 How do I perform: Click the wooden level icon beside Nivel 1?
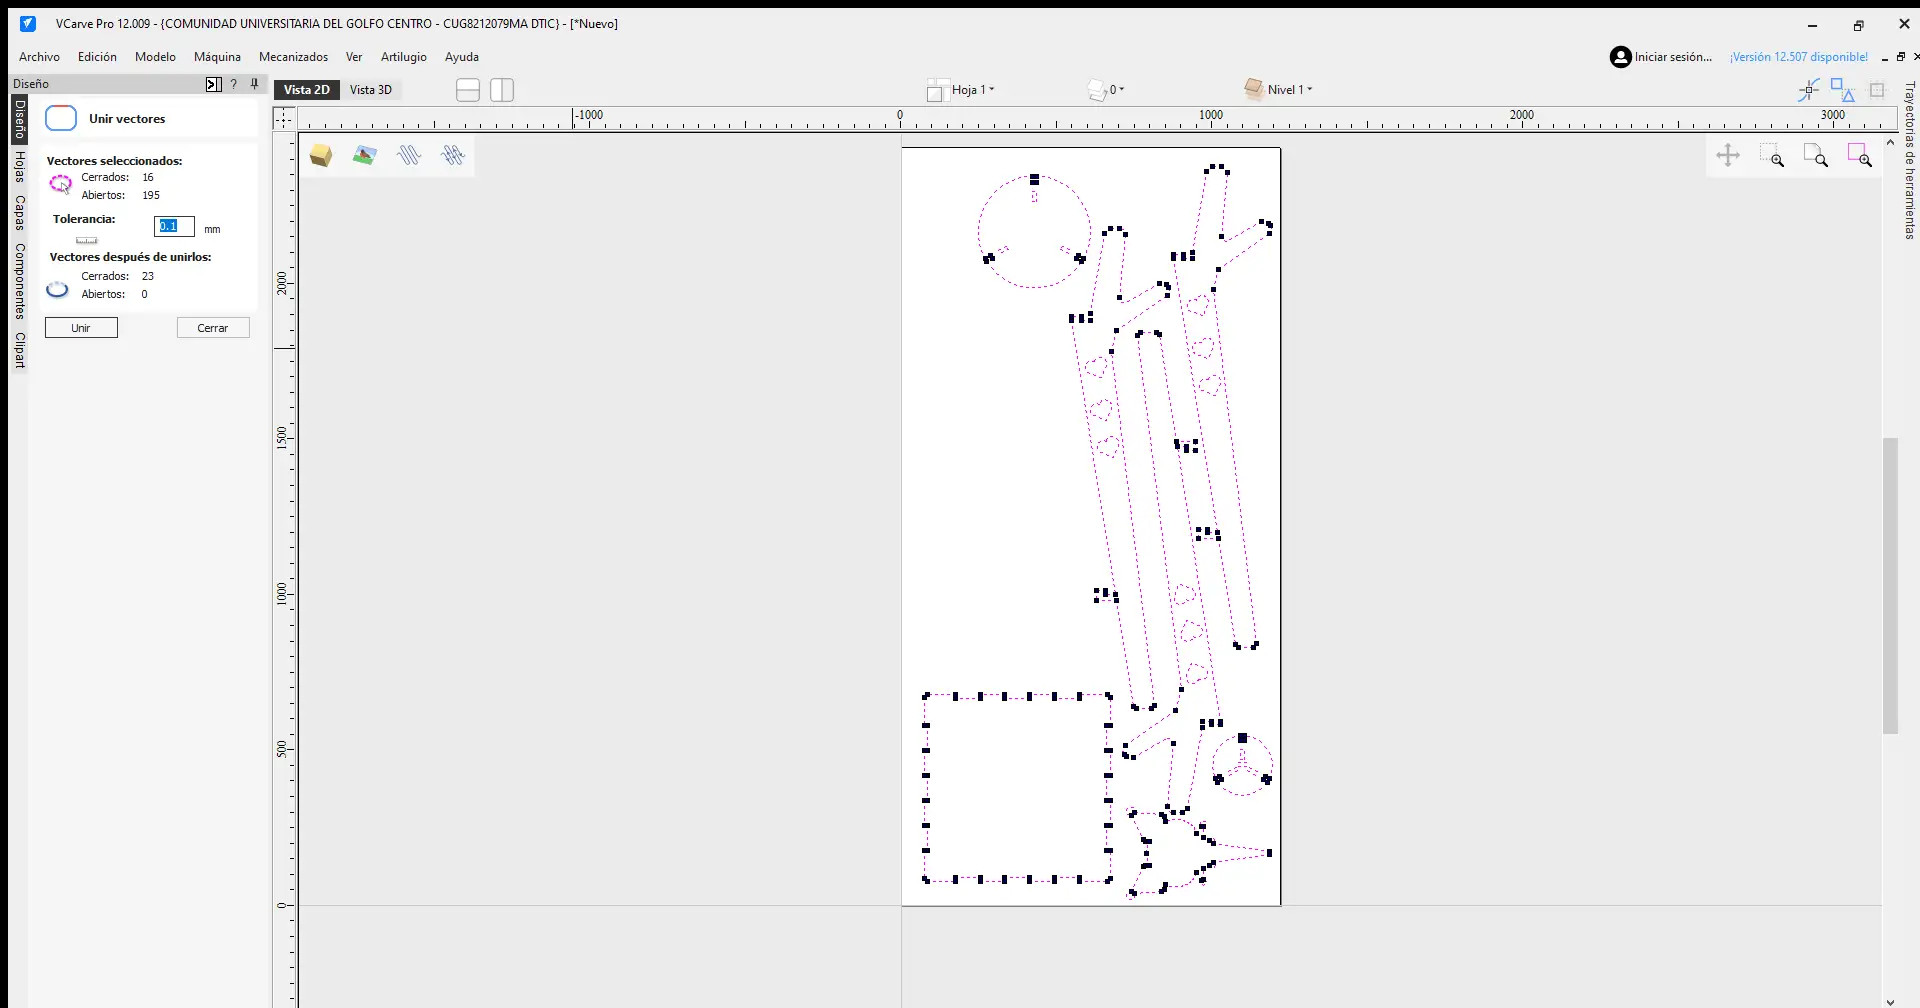point(1254,89)
